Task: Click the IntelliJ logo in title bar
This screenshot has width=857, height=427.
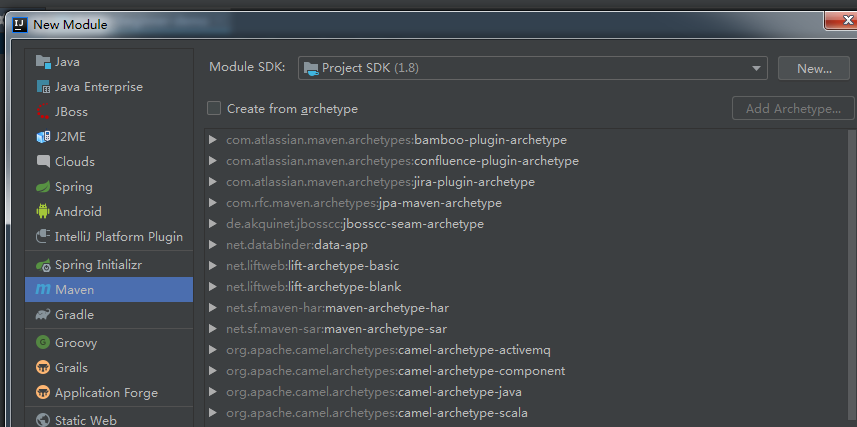Action: coord(20,24)
